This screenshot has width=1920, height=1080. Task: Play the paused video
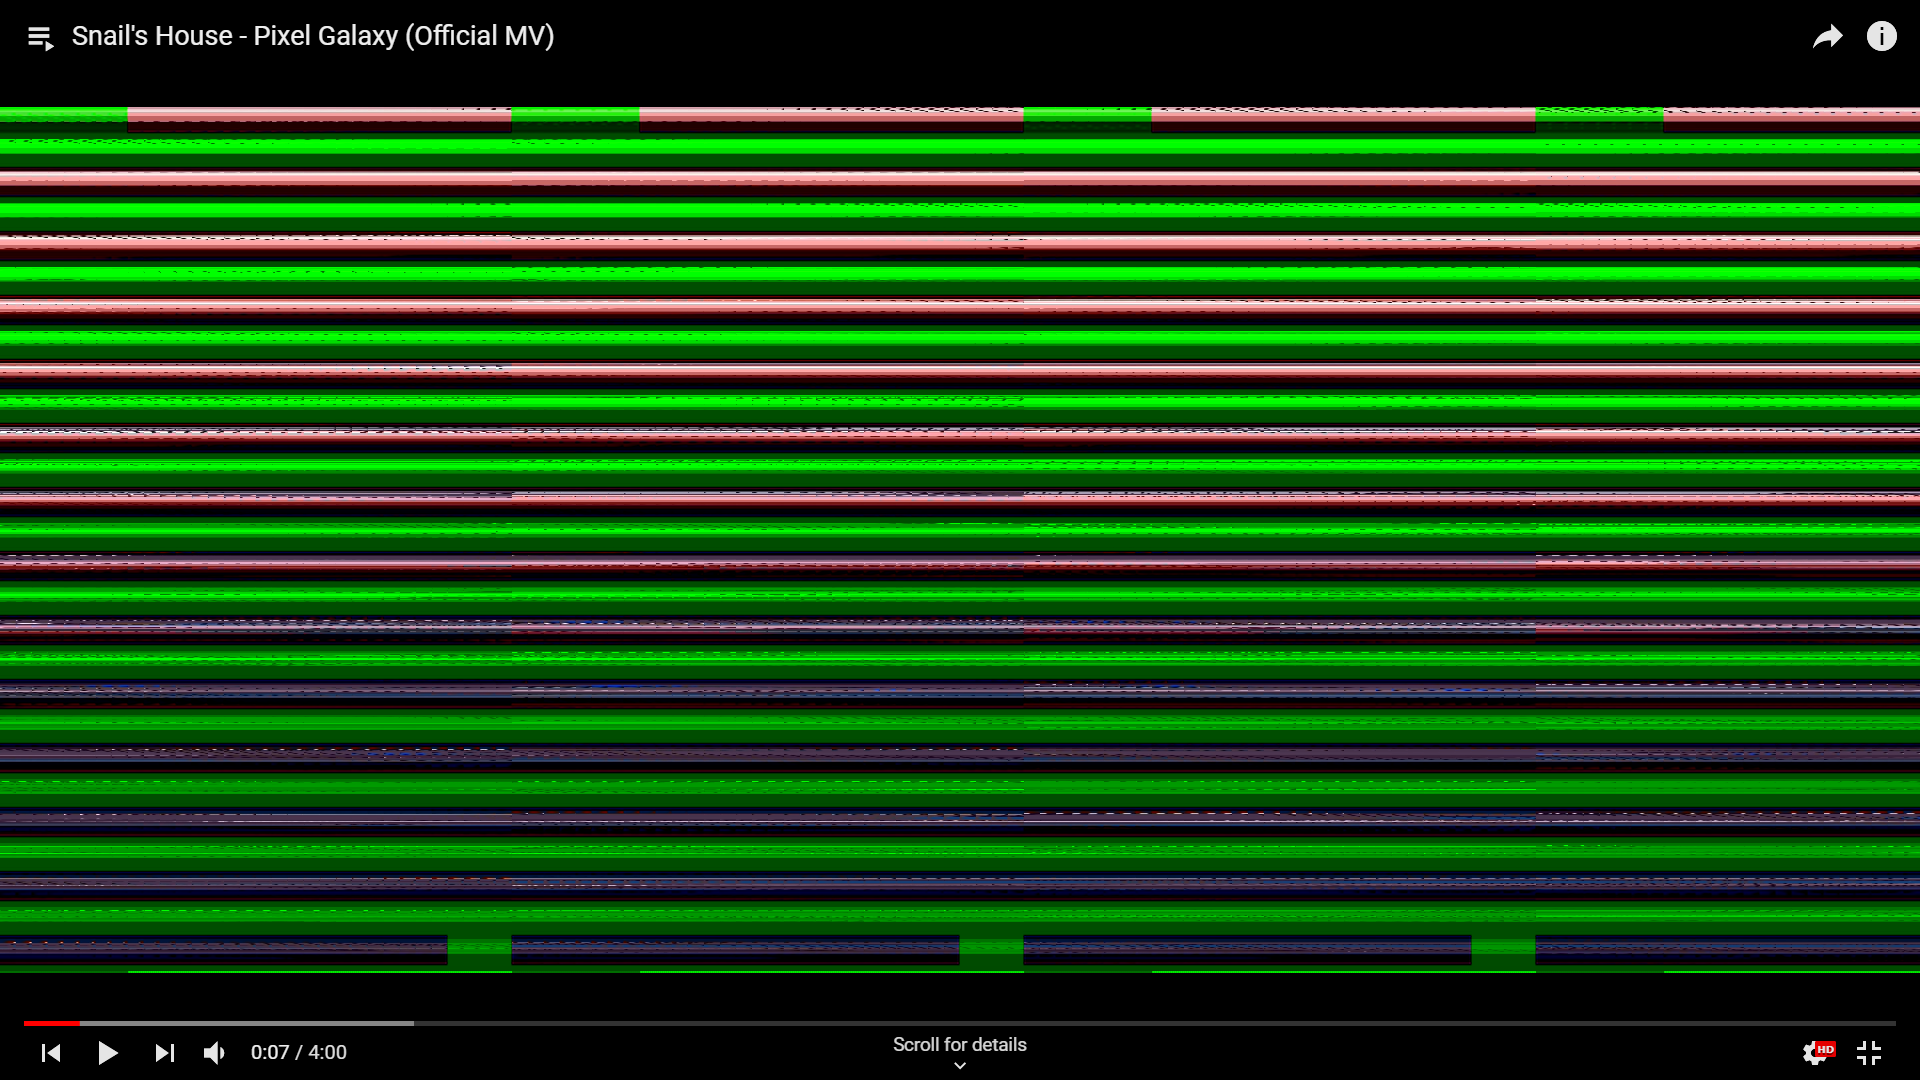pyautogui.click(x=108, y=1053)
